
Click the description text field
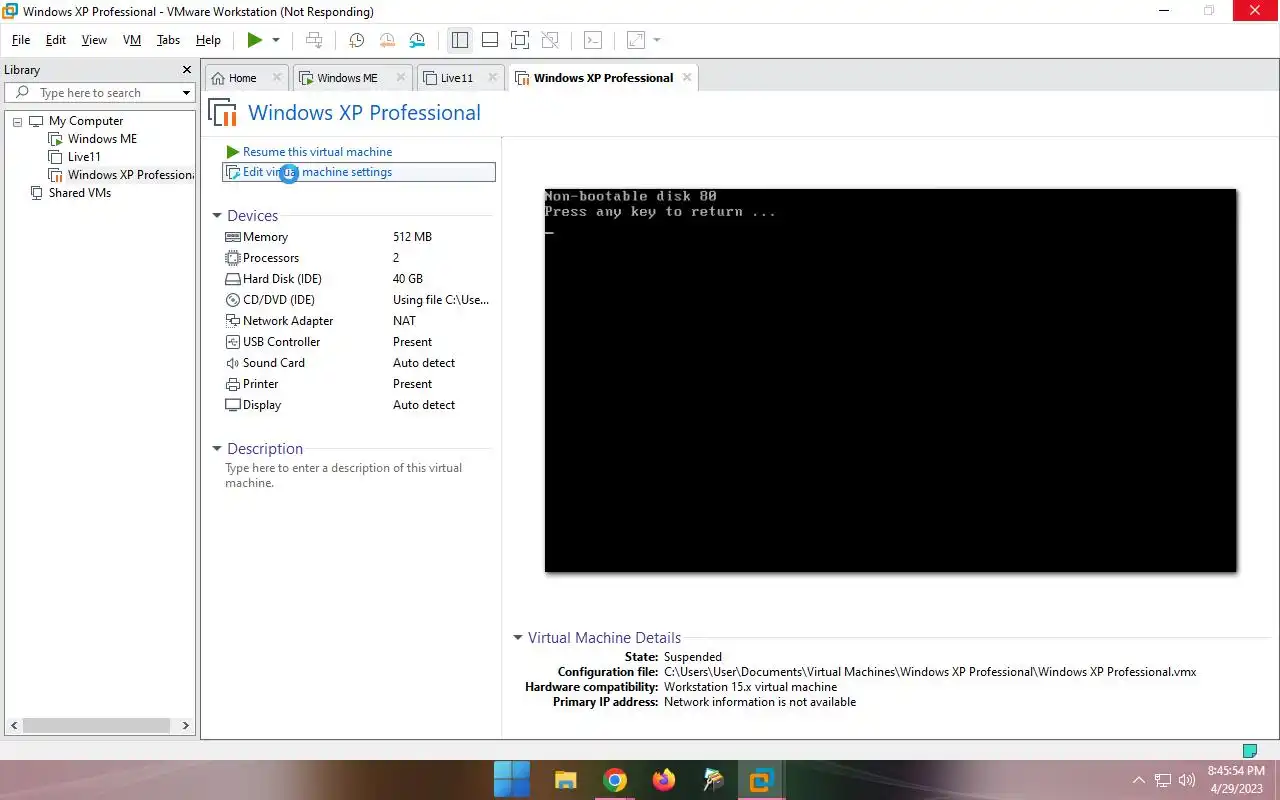[357, 475]
